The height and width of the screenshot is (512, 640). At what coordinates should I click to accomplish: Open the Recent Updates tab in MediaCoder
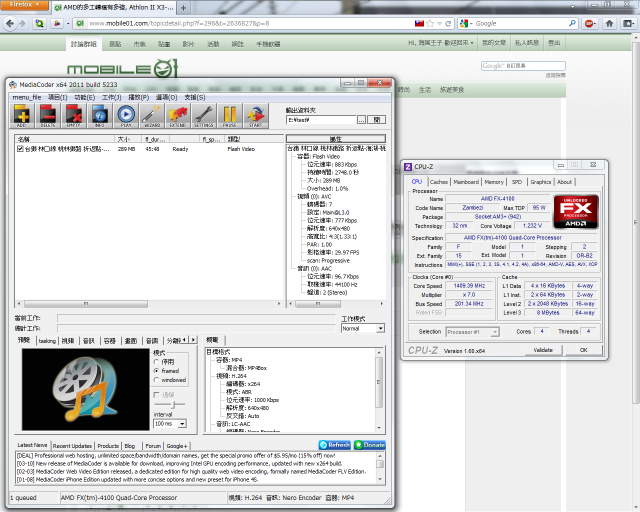coord(72,445)
